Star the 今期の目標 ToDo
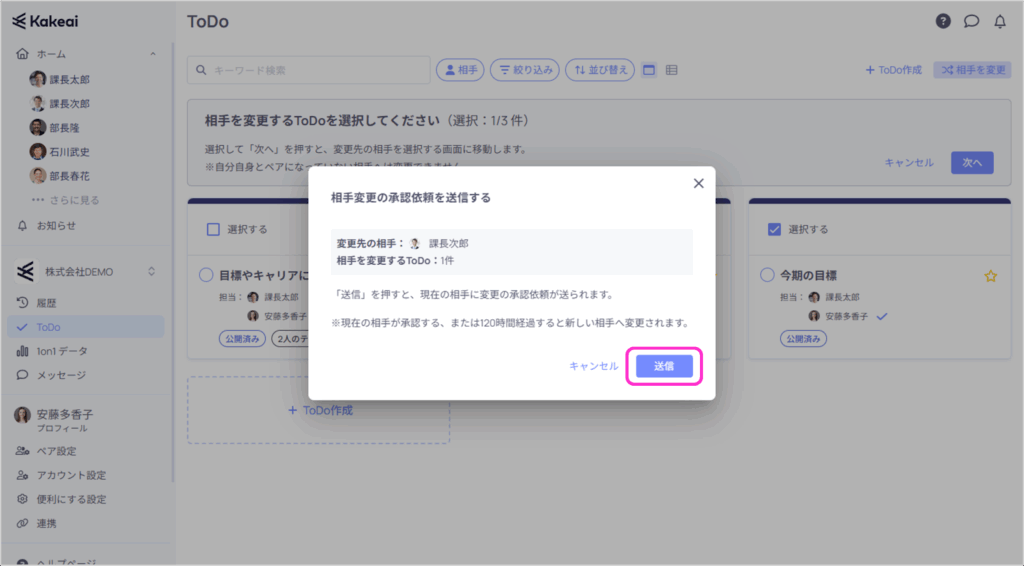Screen dimensions: 1024x566 tap(990, 276)
